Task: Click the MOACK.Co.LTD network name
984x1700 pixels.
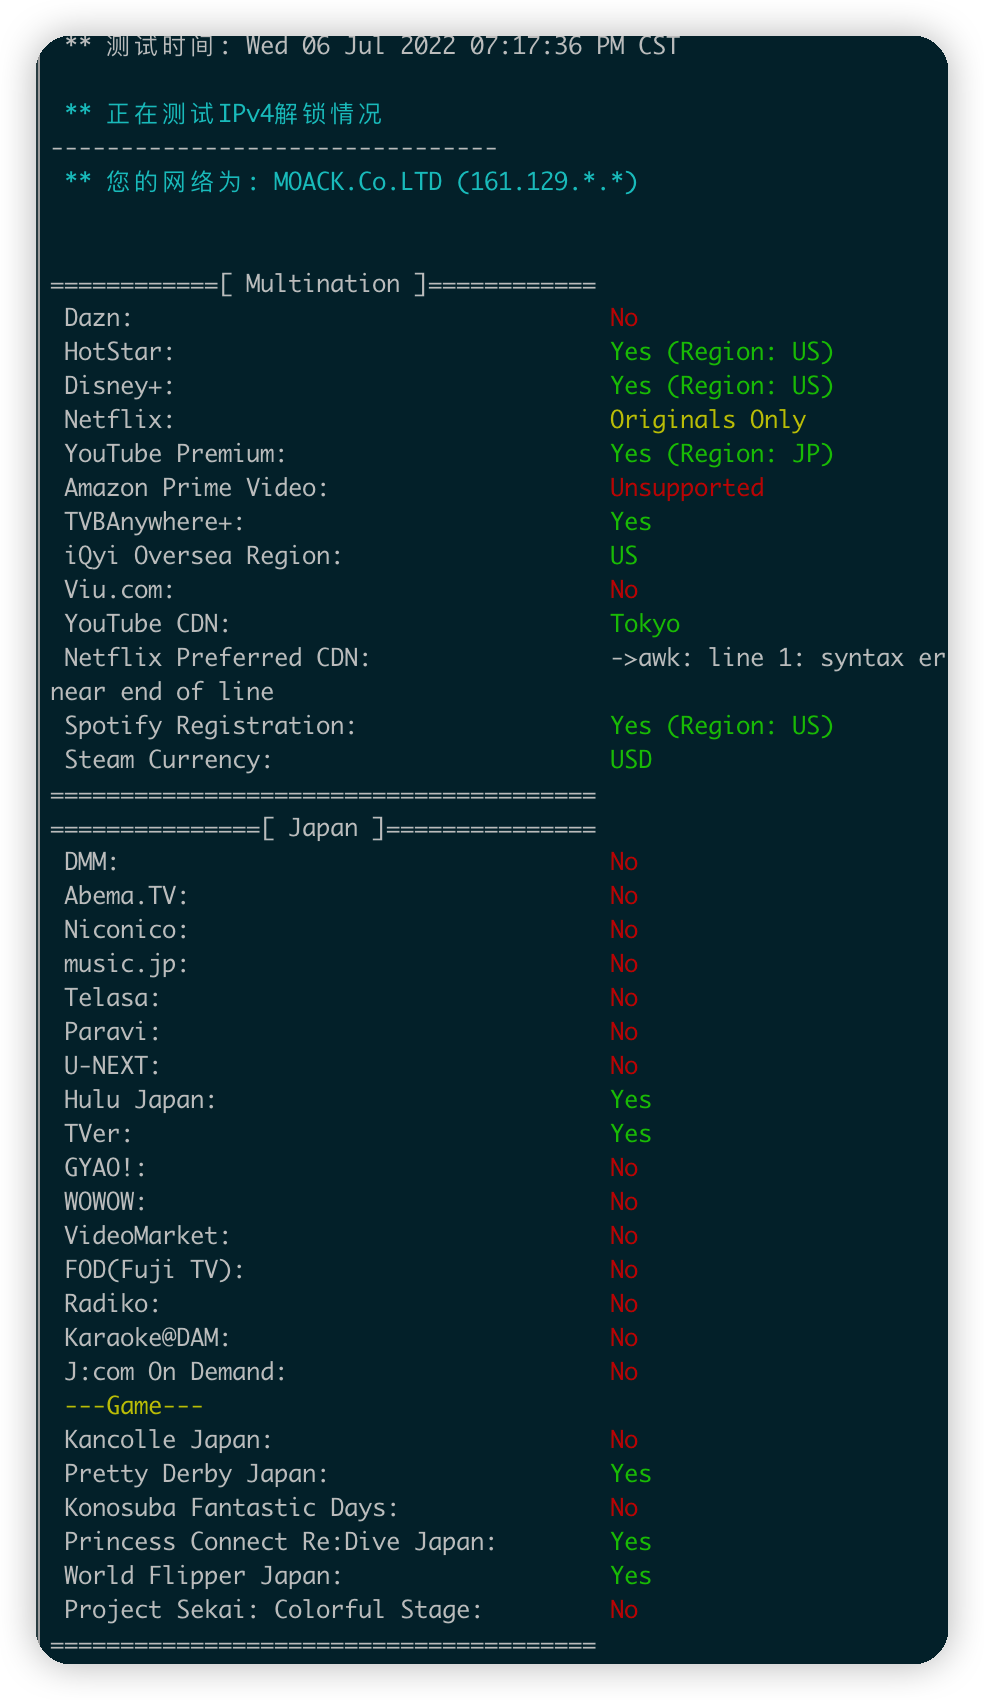Action: 357,182
